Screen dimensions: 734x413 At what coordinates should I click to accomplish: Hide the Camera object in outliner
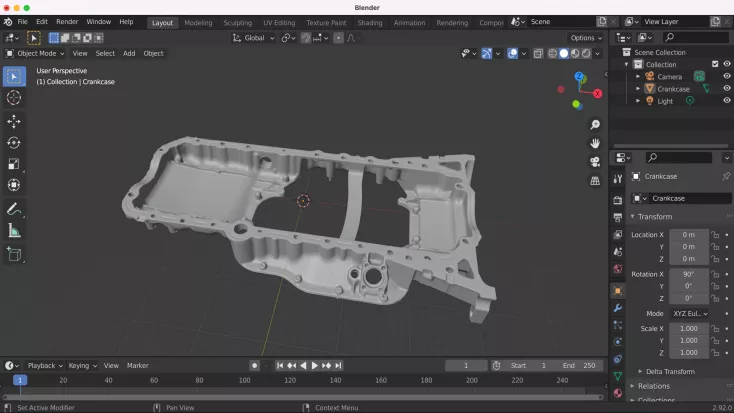(x=726, y=76)
